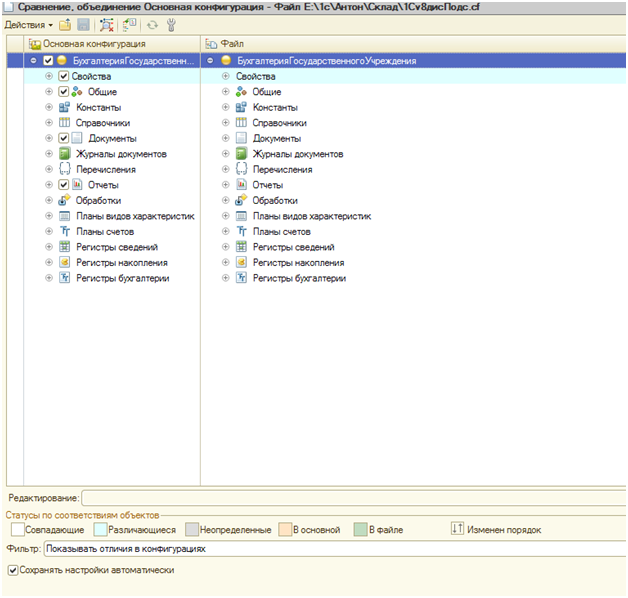Image resolution: width=628 pixels, height=598 pixels.
Task: Click the open file toolbar icon
Action: (65, 25)
